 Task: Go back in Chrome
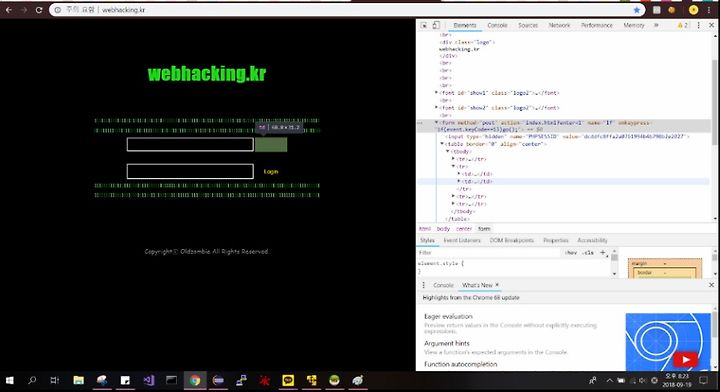[x=9, y=10]
